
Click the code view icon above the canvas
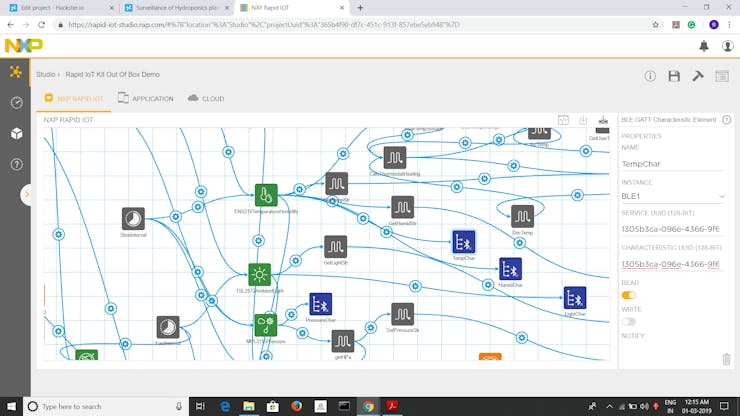pyautogui.click(x=563, y=120)
